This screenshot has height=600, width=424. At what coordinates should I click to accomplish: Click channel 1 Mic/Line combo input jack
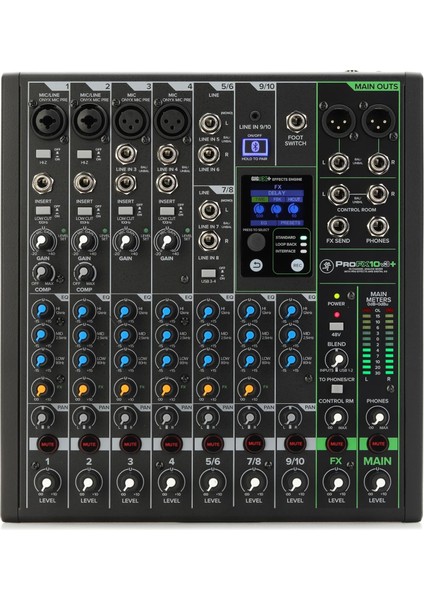(x=48, y=120)
